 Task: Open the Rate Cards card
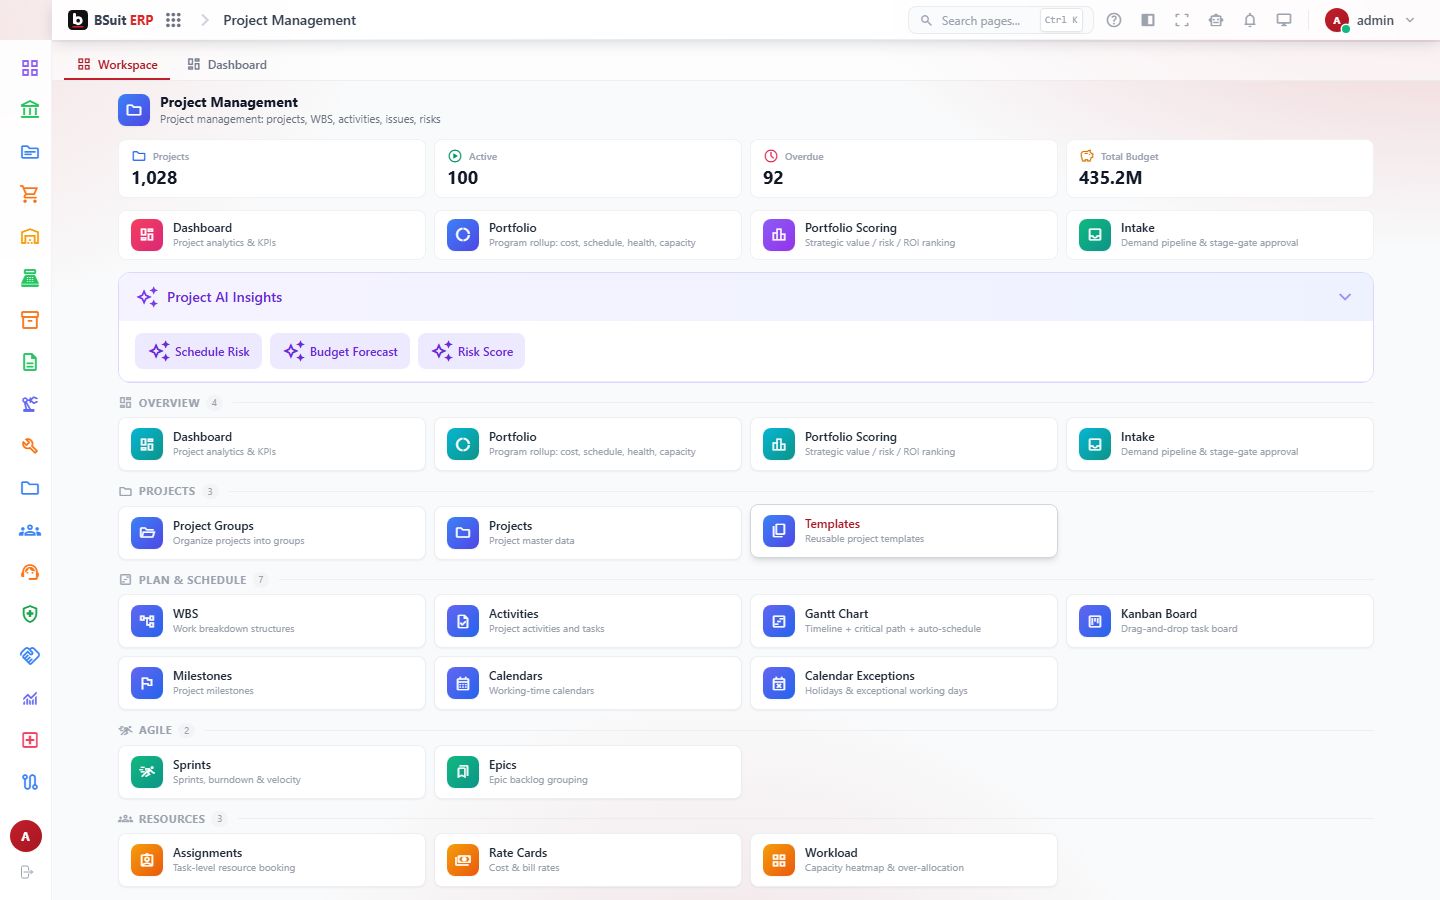click(x=587, y=860)
